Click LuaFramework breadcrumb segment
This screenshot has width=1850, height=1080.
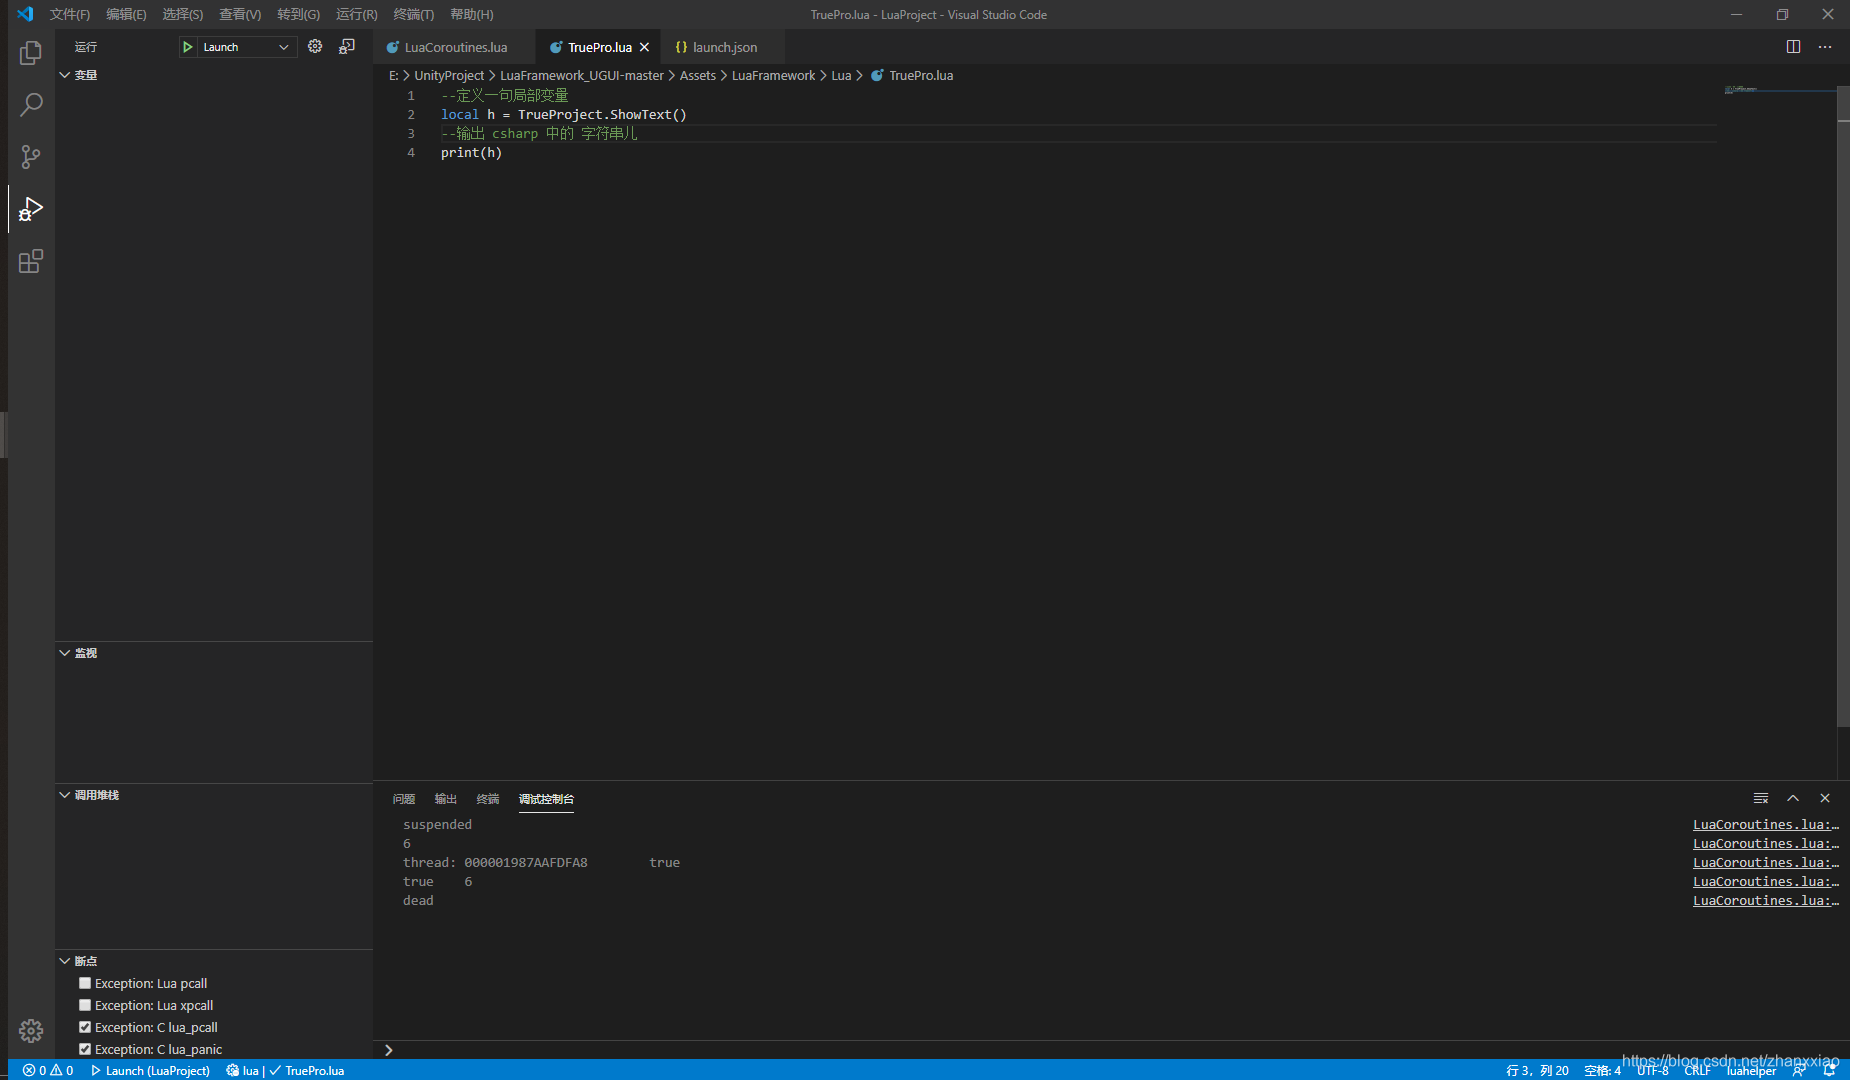(773, 76)
